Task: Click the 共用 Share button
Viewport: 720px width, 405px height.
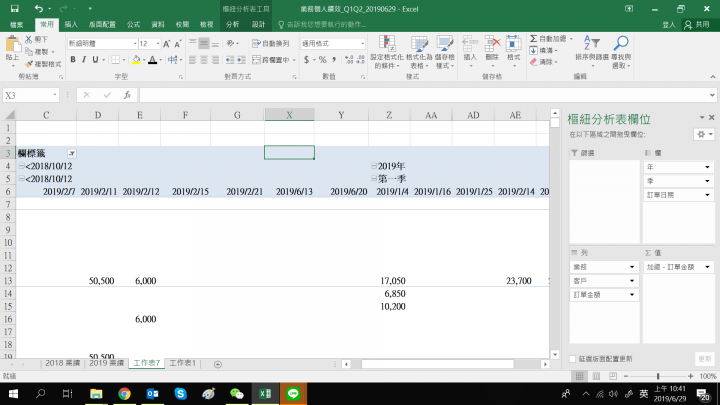Action: [x=697, y=24]
